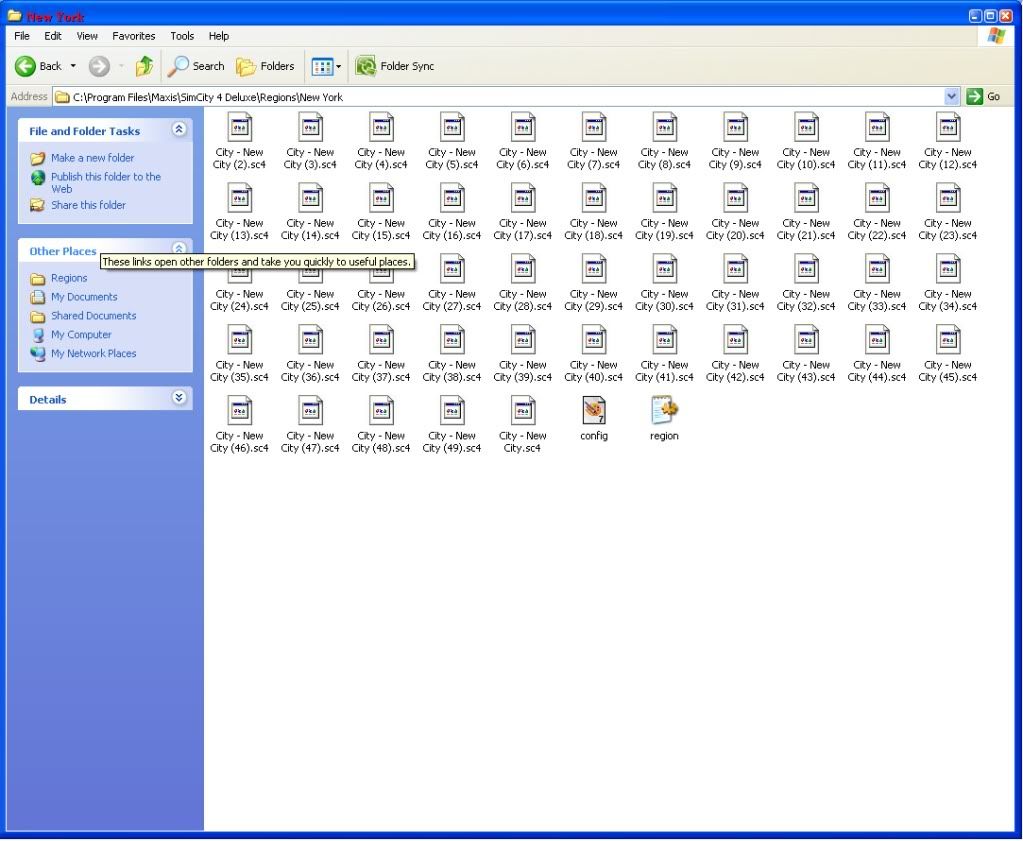Select the City - New City (3).sc4 file name
1023x841 pixels.
(x=311, y=159)
